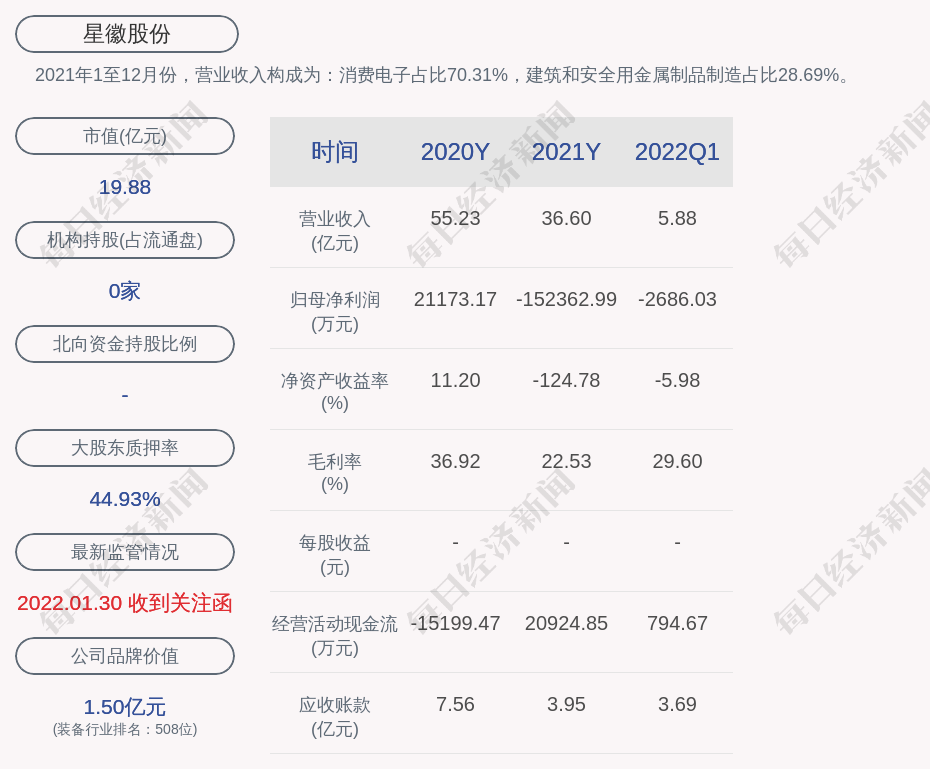Select the 最新监管情况 pill
Image resolution: width=930 pixels, height=769 pixels.
[x=125, y=552]
